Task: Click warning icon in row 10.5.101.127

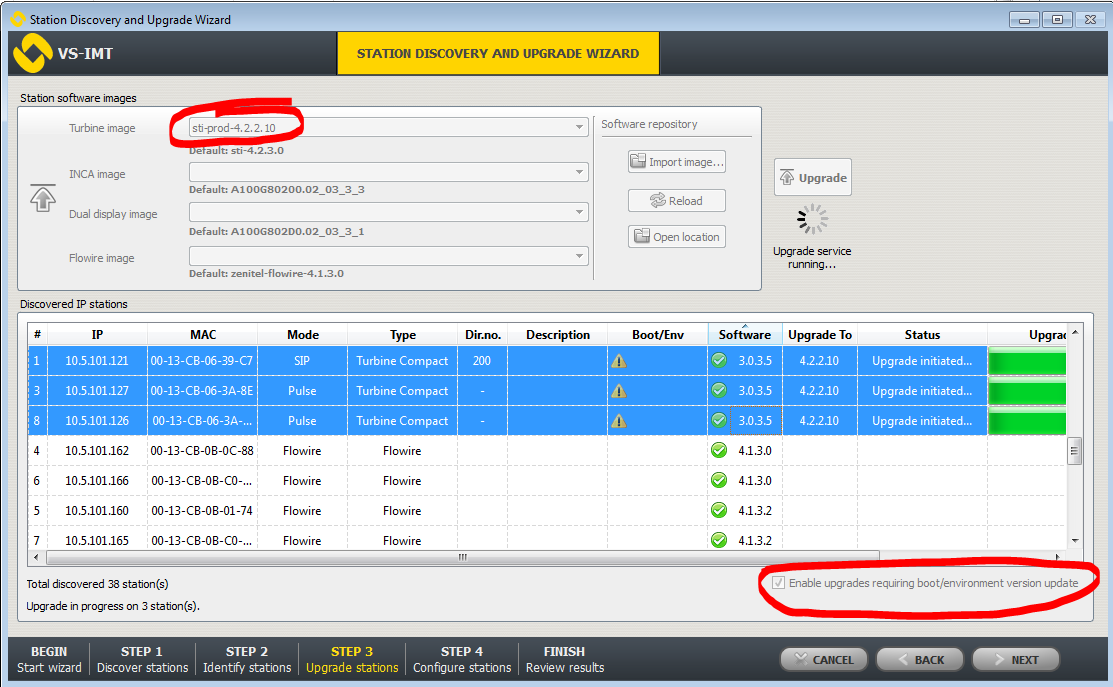Action: pos(619,391)
